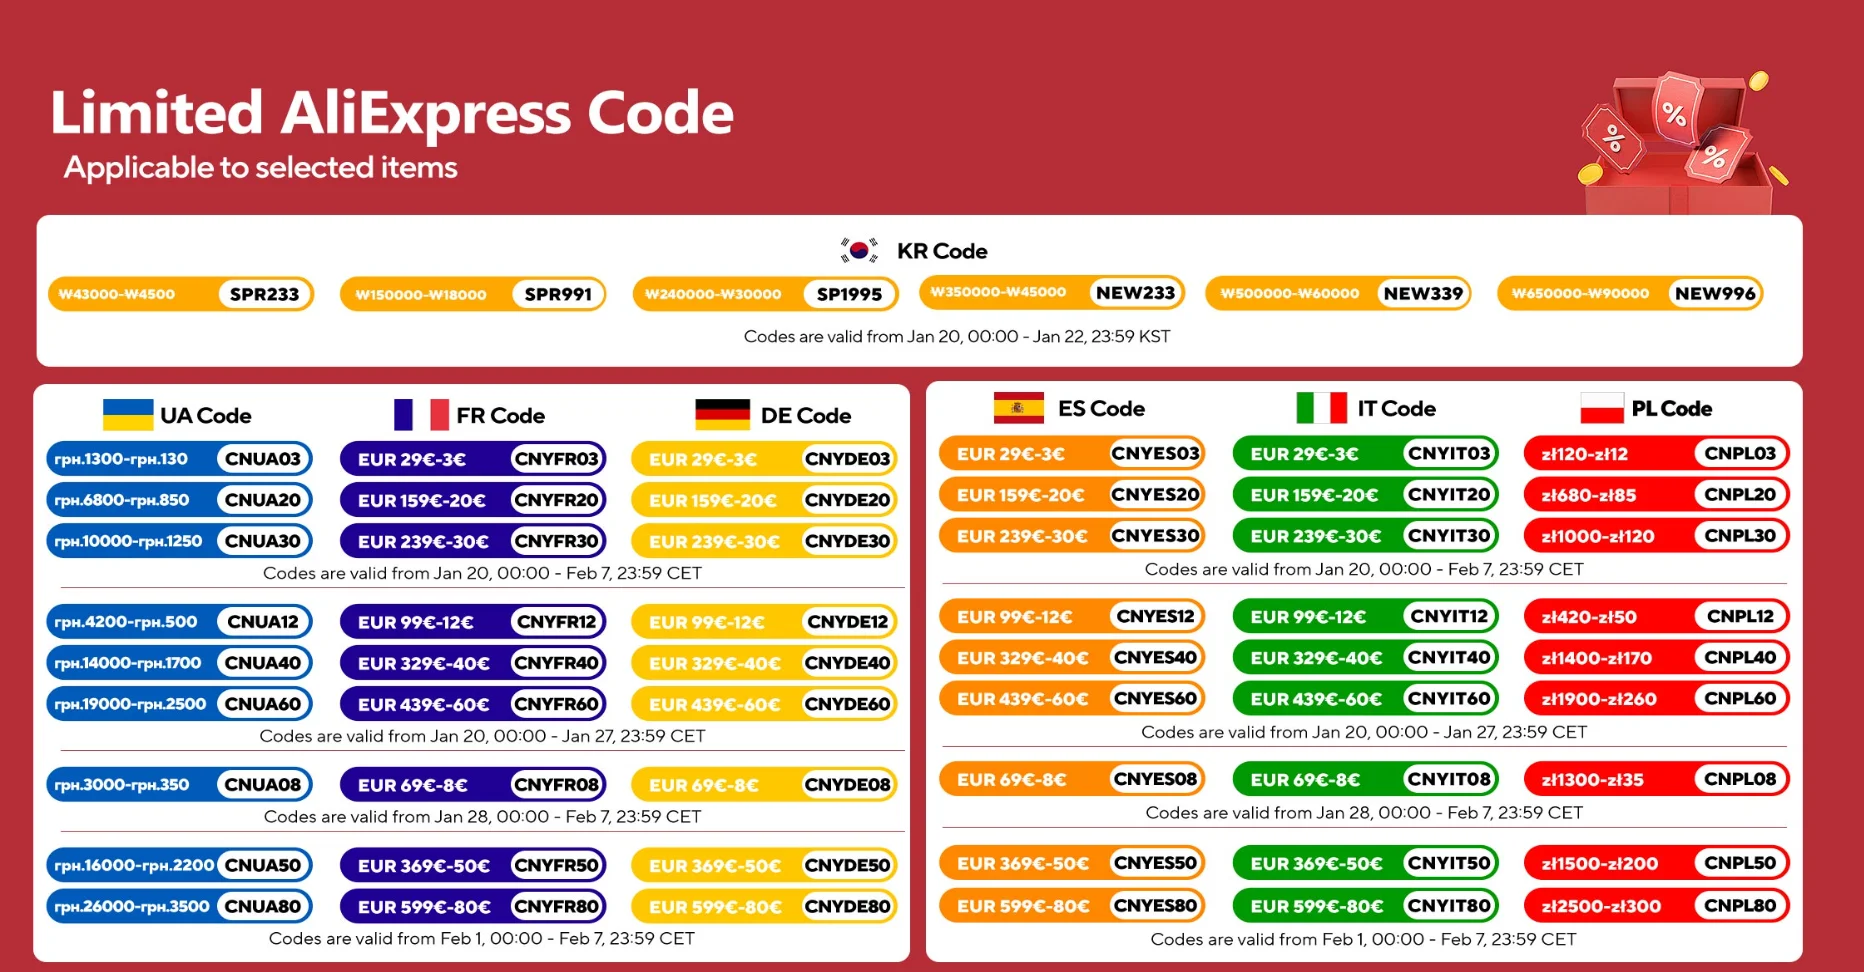
Task: Pick the CNYES12 code pill
Action: (x=1072, y=617)
